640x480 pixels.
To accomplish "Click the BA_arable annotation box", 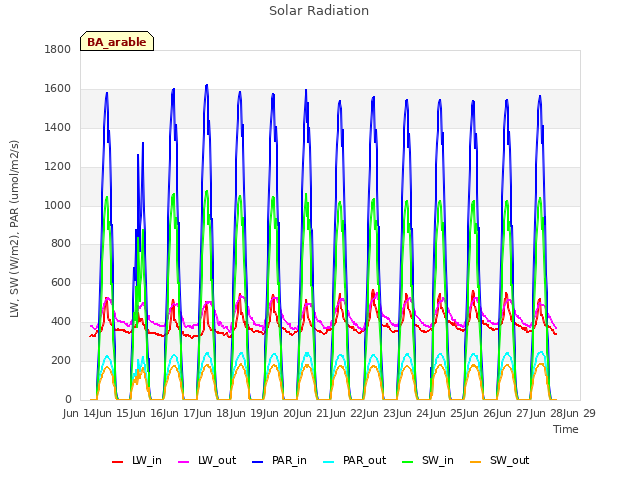I will [117, 41].
